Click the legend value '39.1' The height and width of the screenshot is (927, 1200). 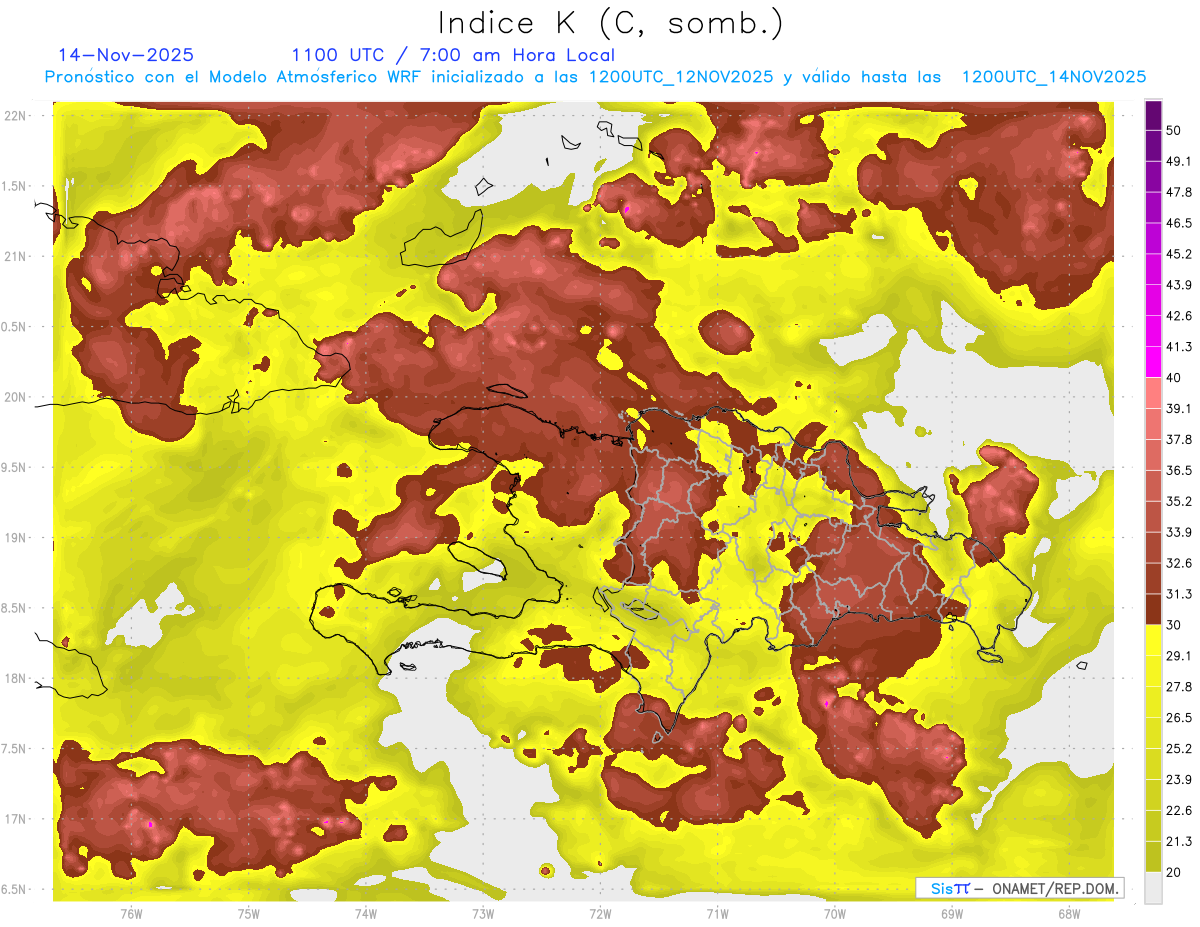[x=1178, y=409]
